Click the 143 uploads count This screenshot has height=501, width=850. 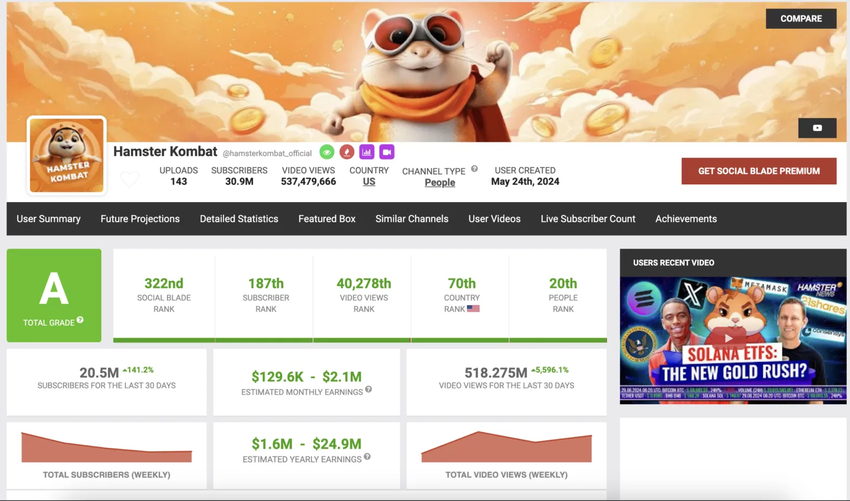click(x=178, y=182)
